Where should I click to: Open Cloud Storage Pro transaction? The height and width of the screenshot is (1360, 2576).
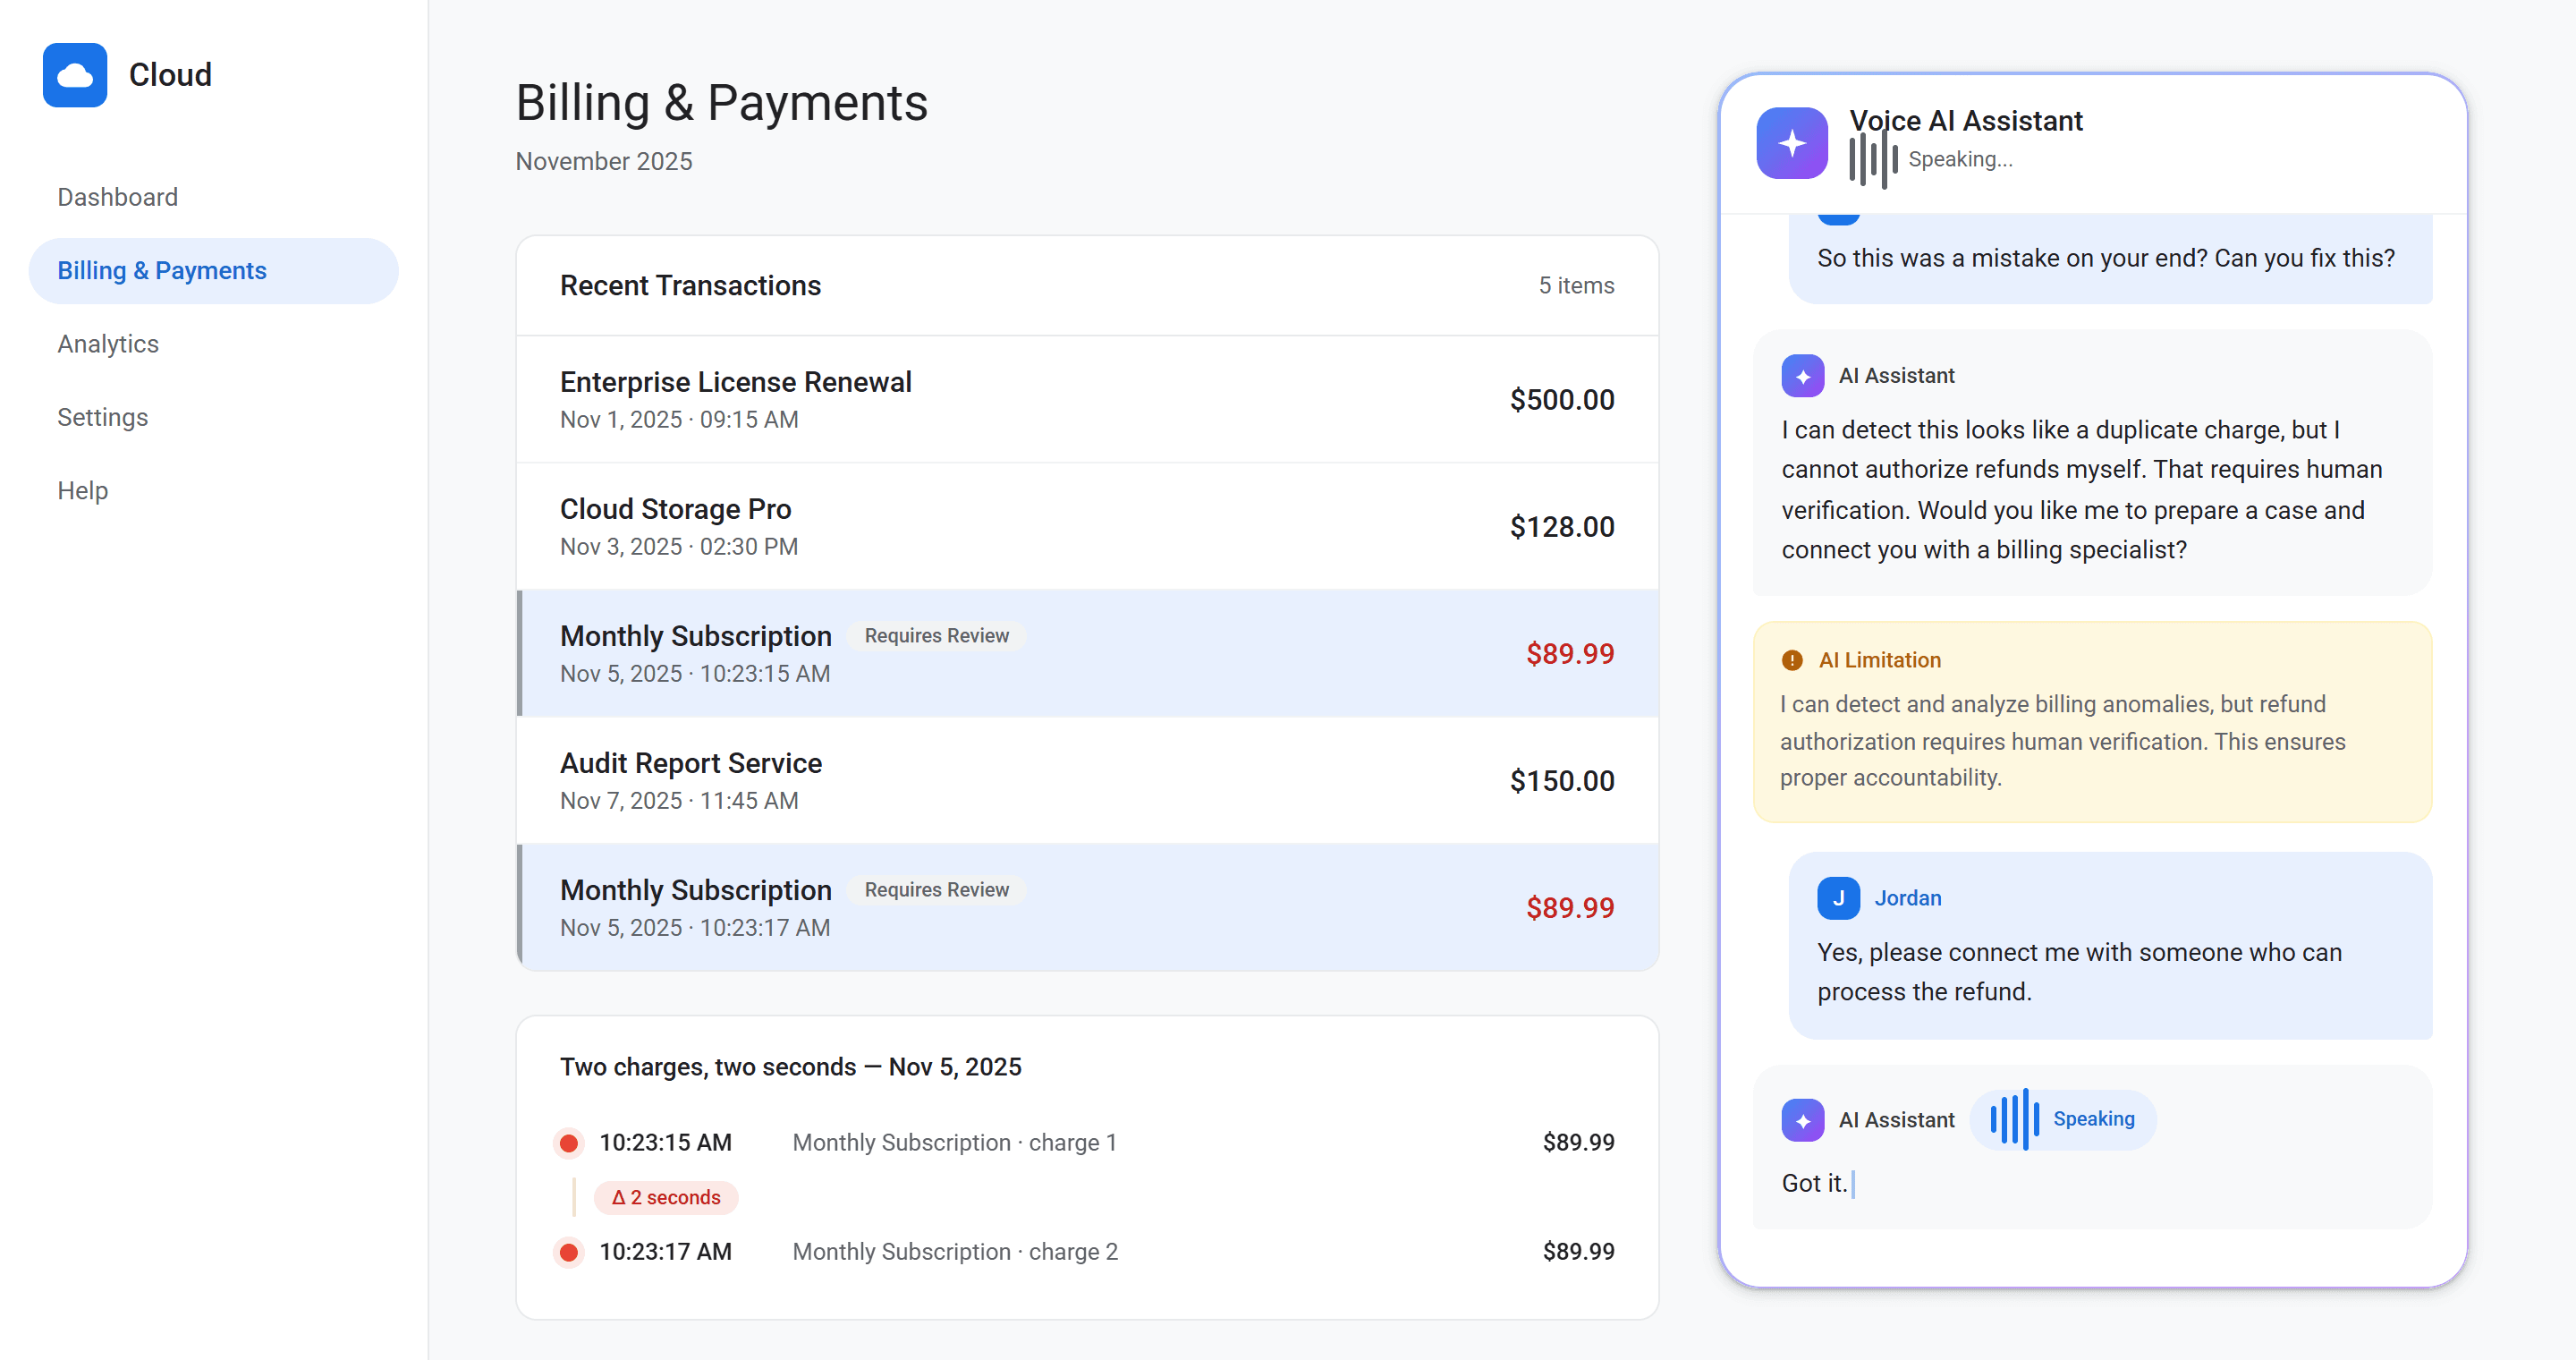[1087, 527]
